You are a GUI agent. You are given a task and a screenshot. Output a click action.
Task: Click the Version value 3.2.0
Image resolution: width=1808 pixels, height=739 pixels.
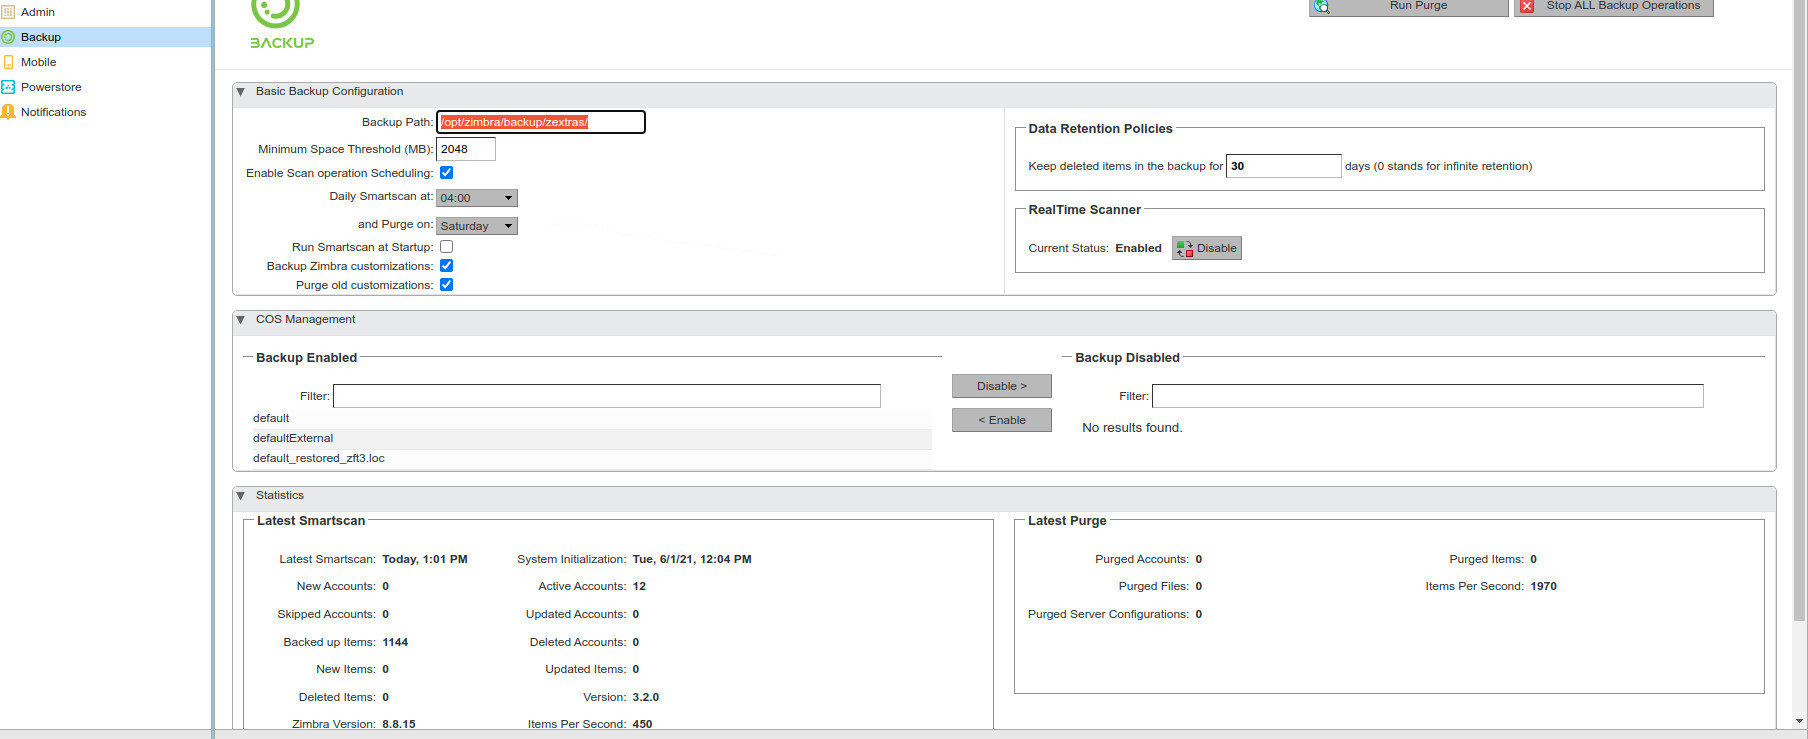(x=646, y=697)
